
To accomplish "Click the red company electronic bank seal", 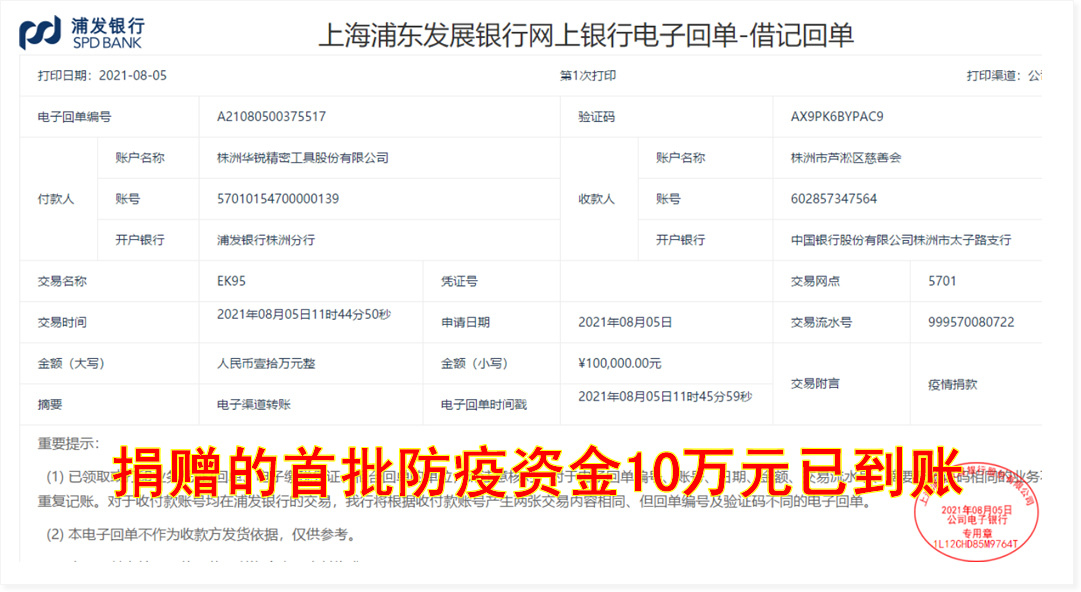I will pos(976,511).
